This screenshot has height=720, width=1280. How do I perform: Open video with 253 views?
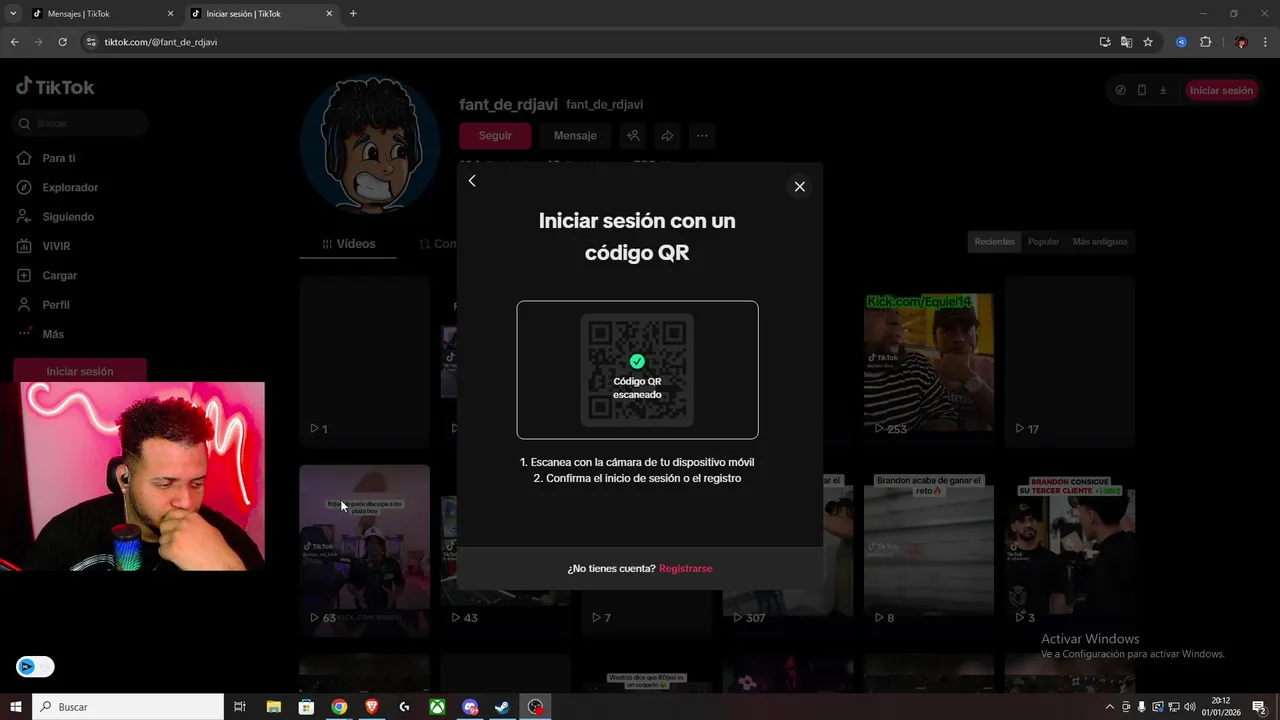click(x=929, y=362)
